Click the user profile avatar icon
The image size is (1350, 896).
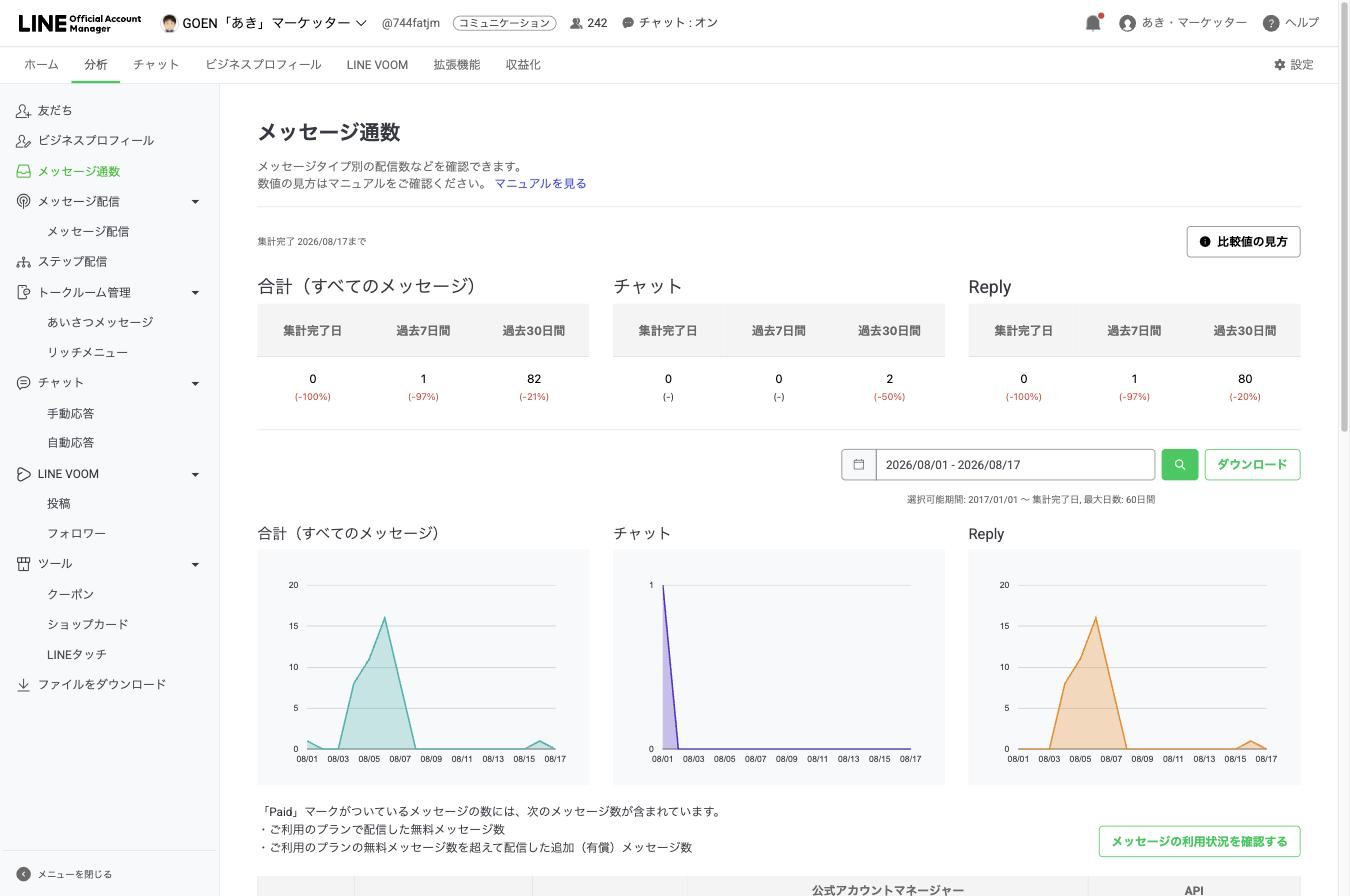click(x=1127, y=23)
